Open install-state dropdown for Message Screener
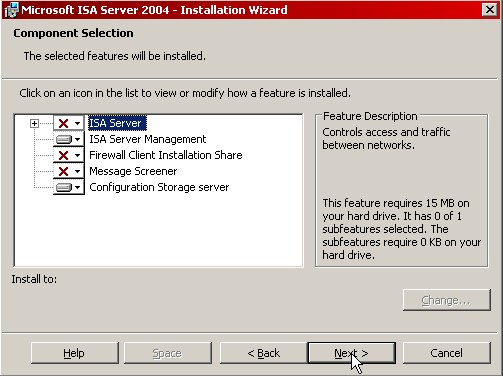The image size is (503, 376). [69, 171]
